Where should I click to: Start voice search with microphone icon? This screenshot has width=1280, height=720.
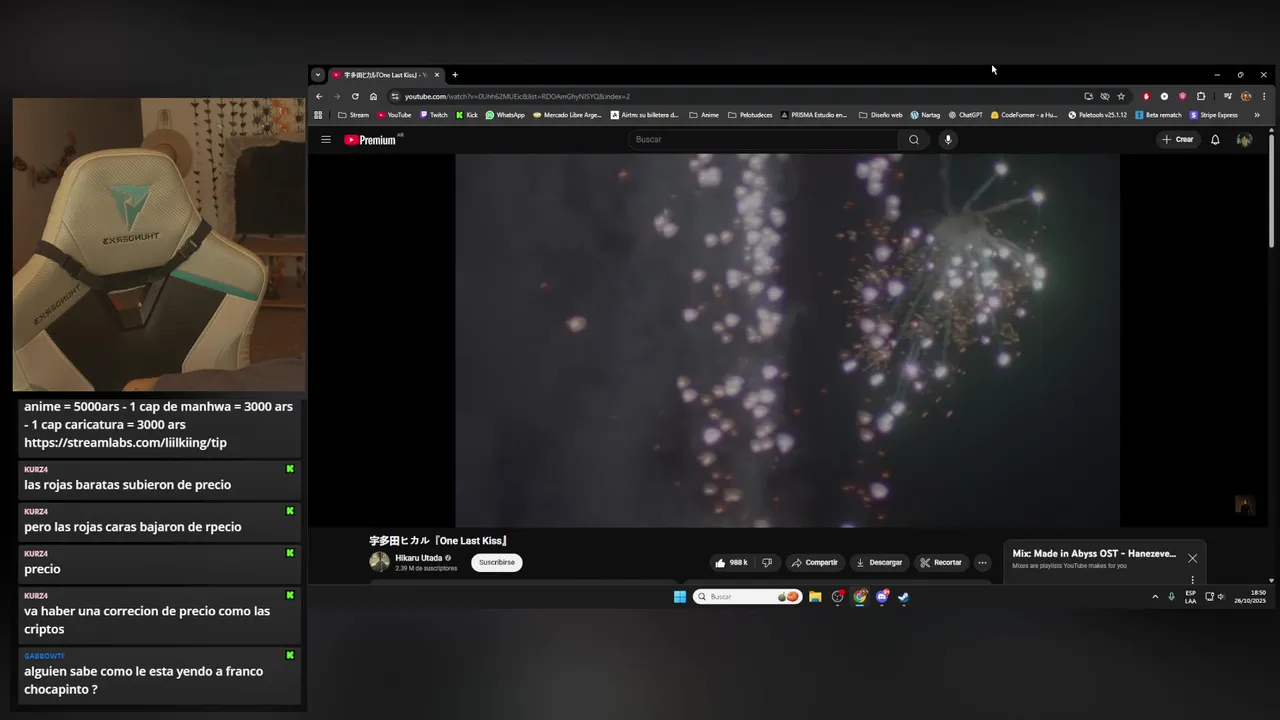click(x=948, y=140)
